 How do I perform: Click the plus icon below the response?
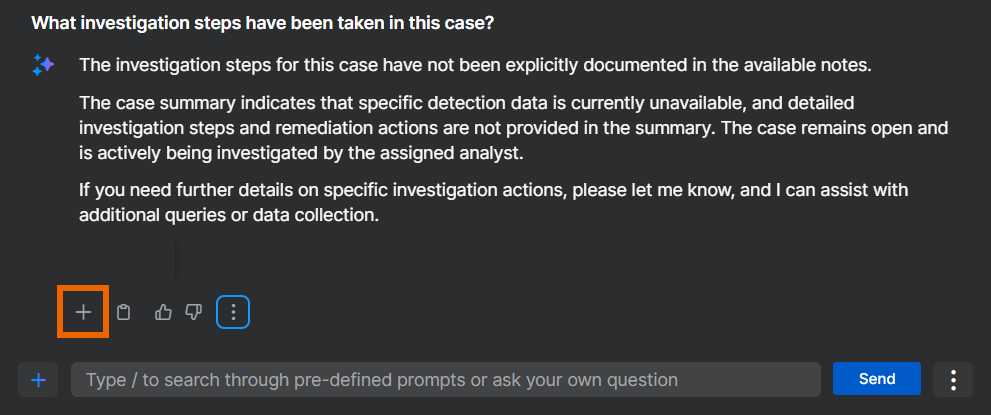click(x=83, y=312)
